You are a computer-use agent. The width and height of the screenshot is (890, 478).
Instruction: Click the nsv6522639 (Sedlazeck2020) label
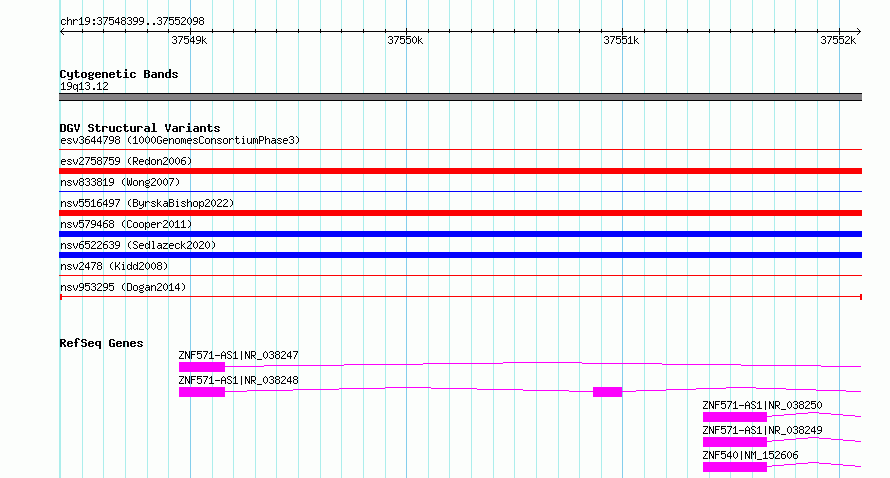coord(138,245)
